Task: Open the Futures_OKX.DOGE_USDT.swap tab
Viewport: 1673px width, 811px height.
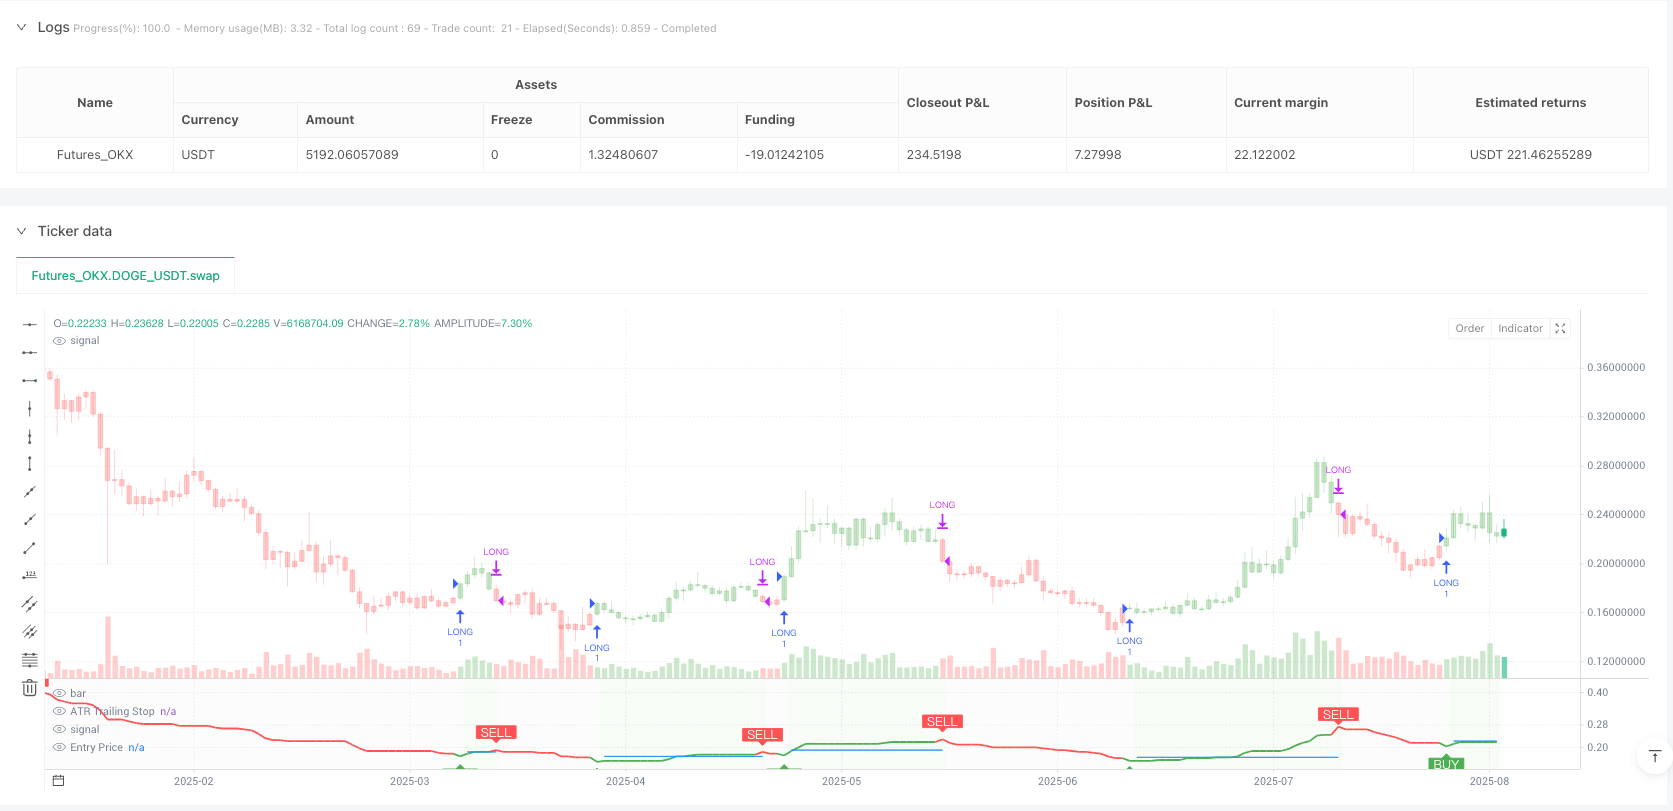Action: 126,276
